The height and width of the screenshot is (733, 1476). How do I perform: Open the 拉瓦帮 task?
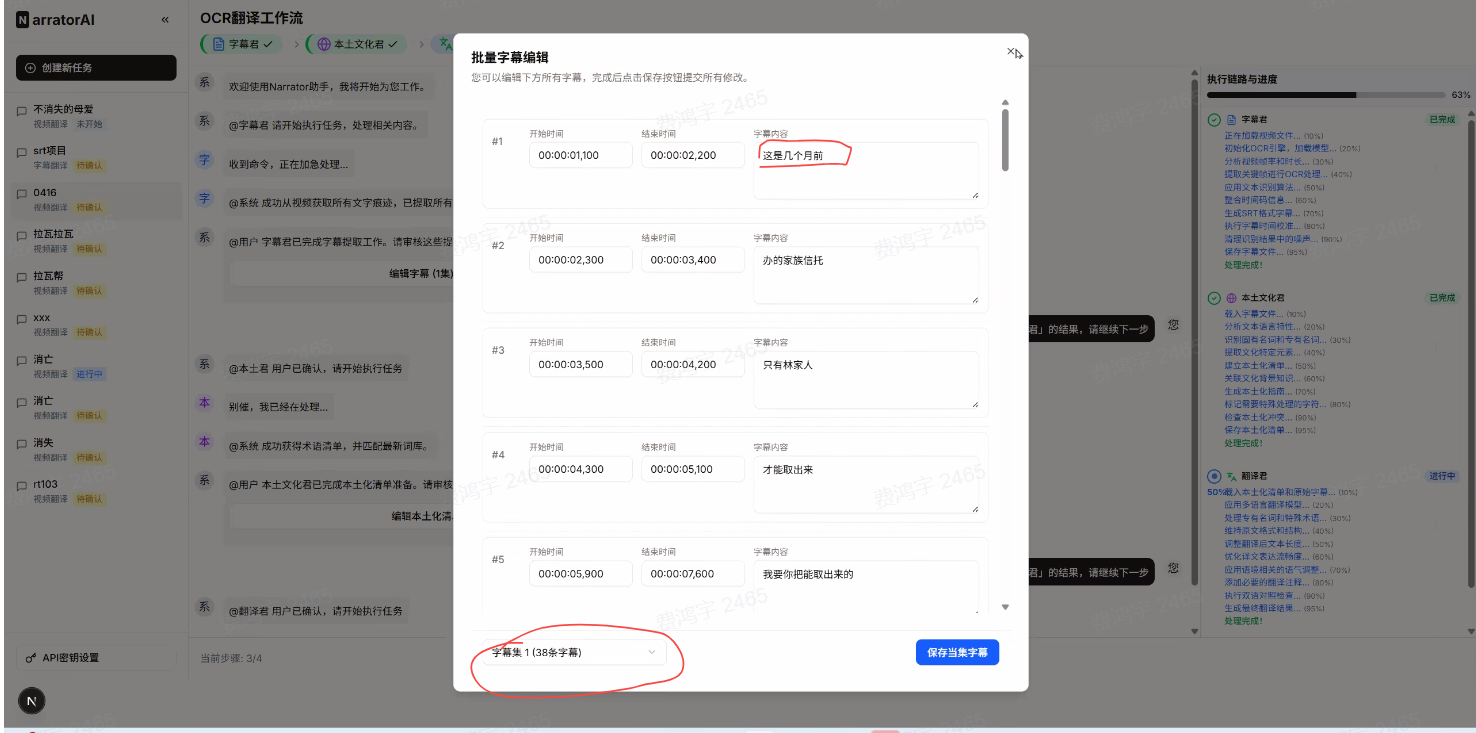pos(96,282)
